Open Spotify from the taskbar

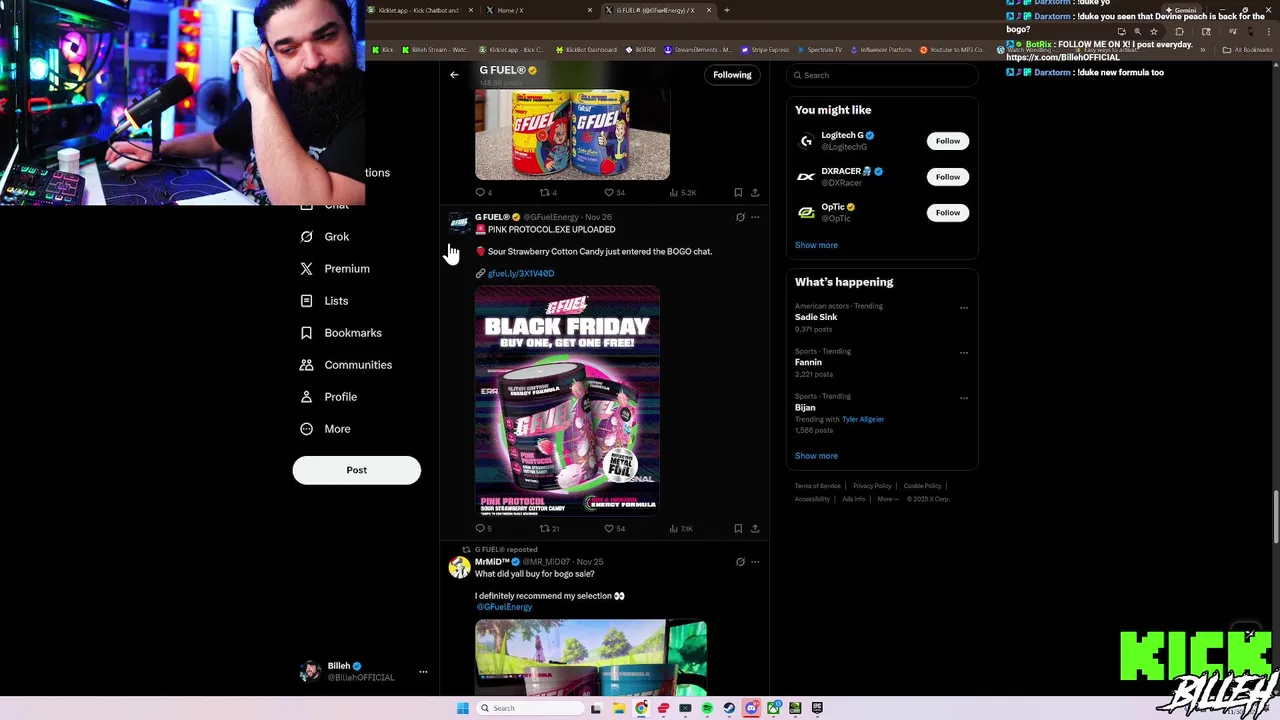[x=707, y=708]
